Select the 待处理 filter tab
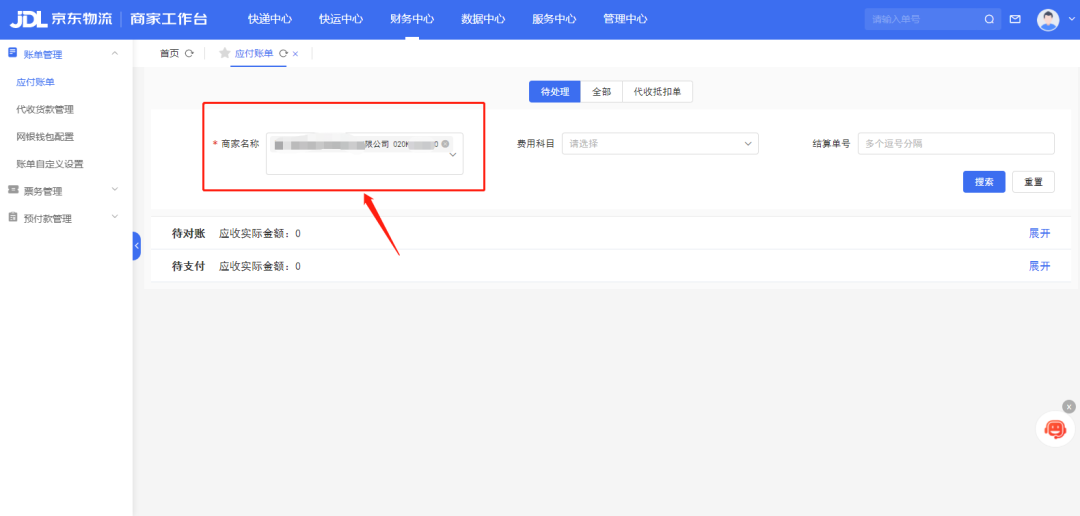 [554, 92]
